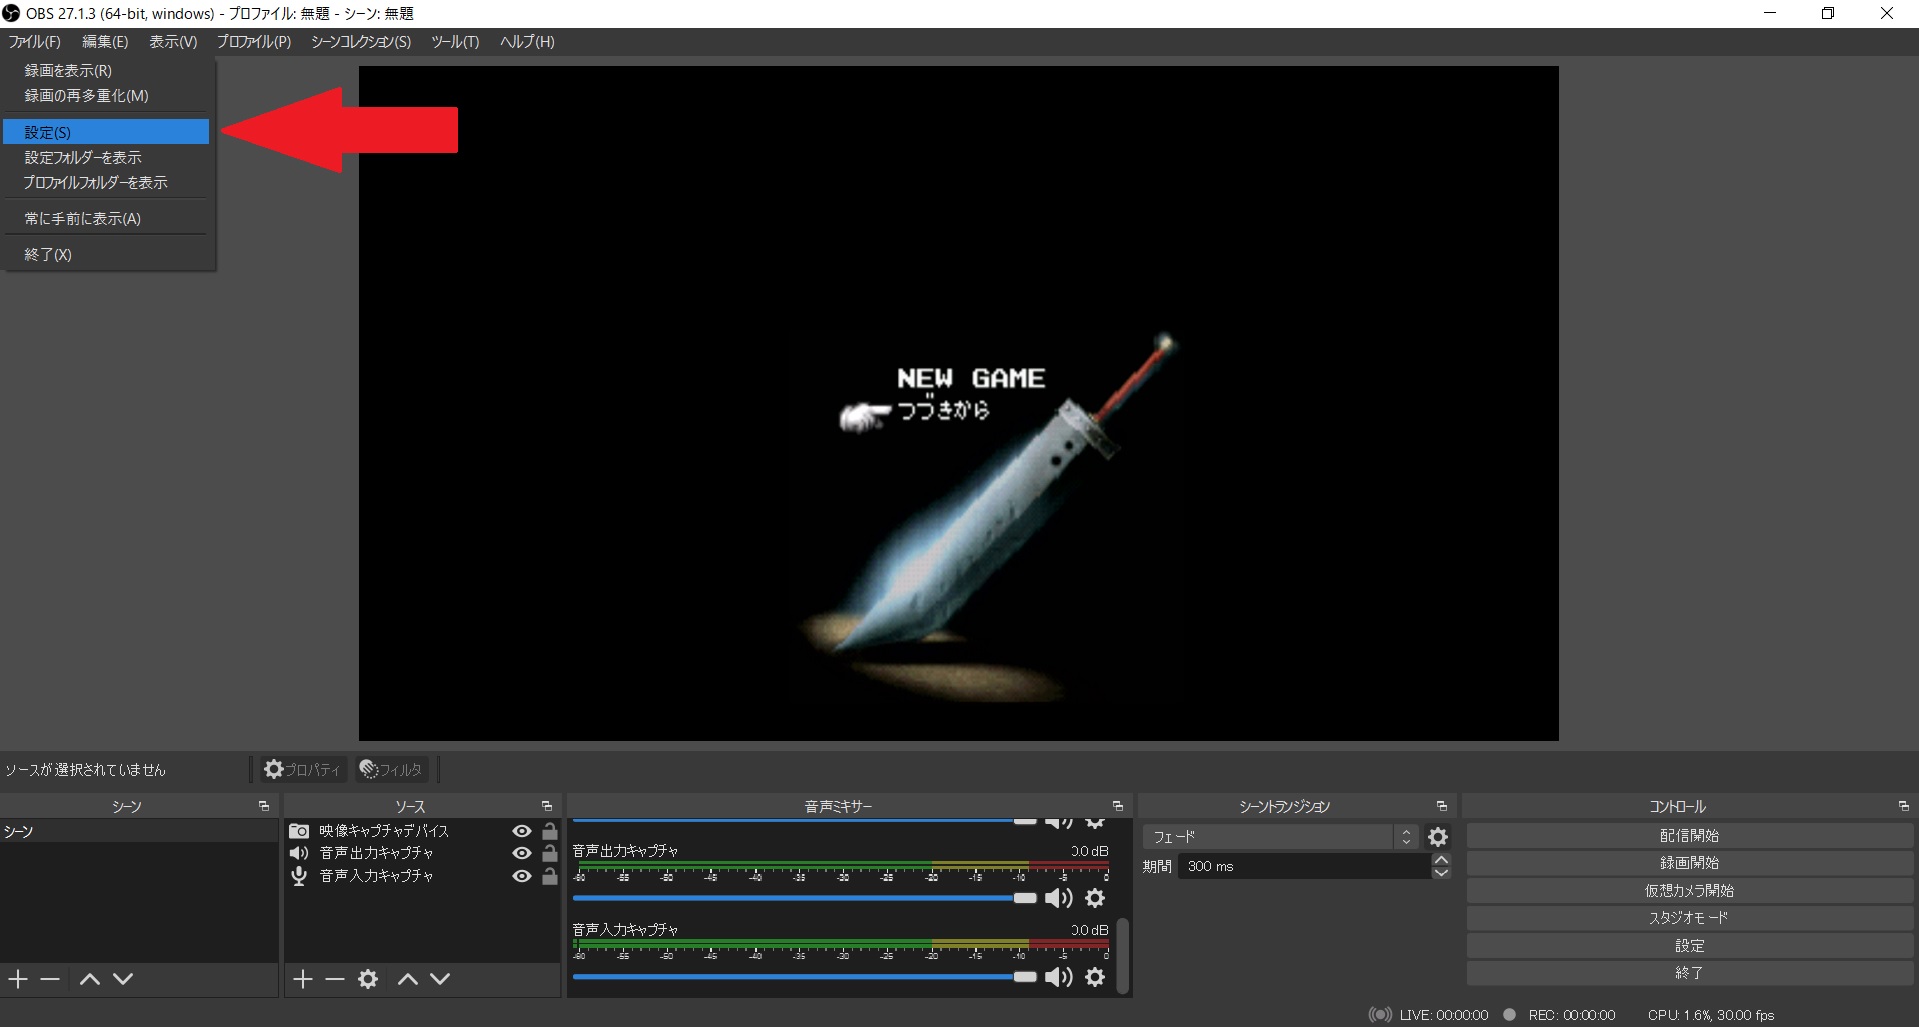Move the scene down in the シーン list
The width and height of the screenshot is (1919, 1027).
[123, 979]
